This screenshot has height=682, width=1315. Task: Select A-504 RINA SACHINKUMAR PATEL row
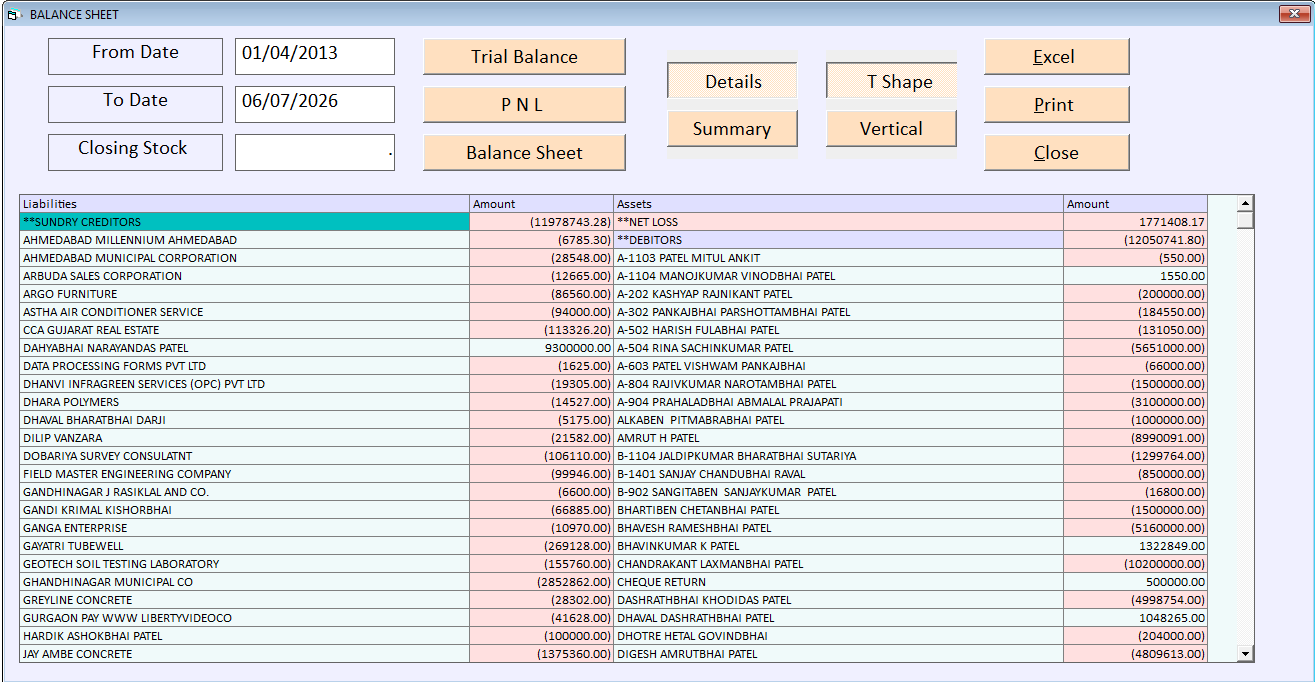click(x=838, y=348)
